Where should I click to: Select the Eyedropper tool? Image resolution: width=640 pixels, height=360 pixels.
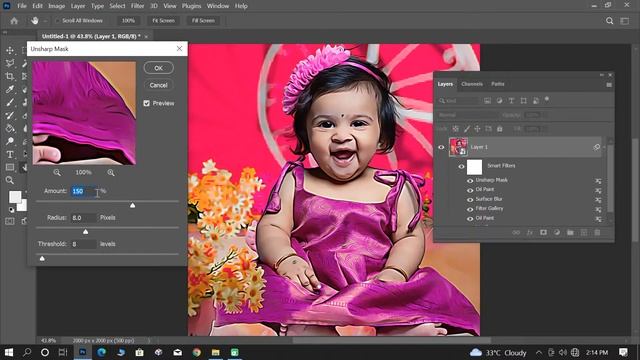tap(10, 89)
